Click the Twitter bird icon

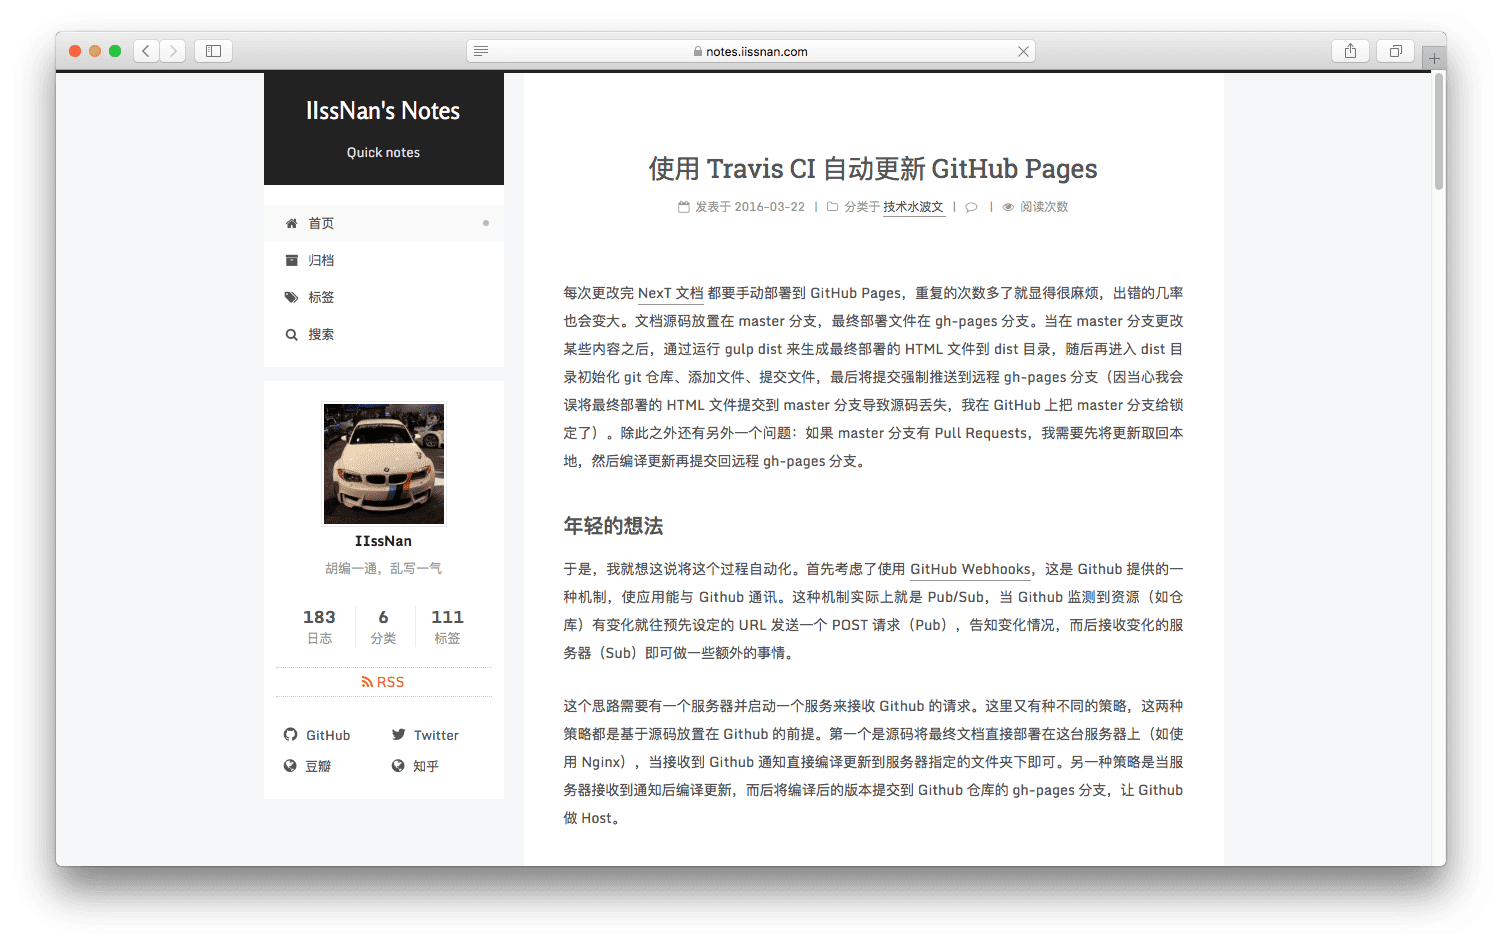pyautogui.click(x=398, y=735)
